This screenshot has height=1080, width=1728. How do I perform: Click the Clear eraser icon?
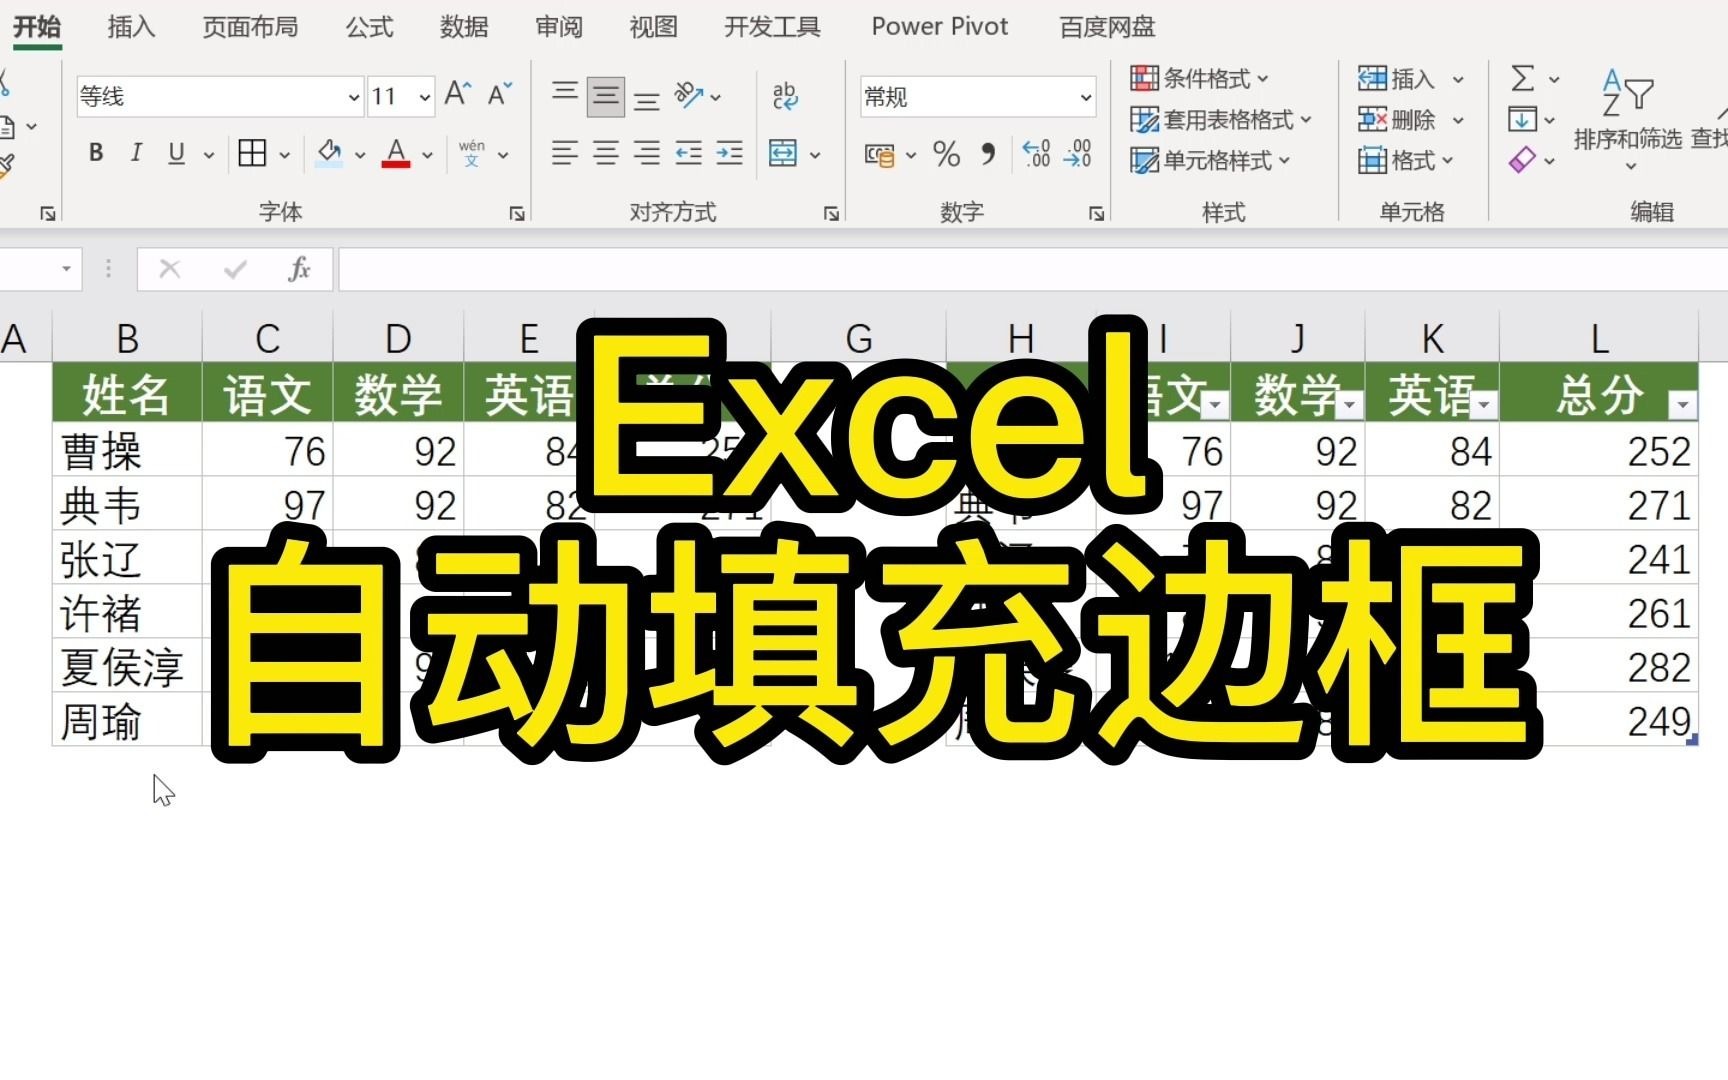1522,160
